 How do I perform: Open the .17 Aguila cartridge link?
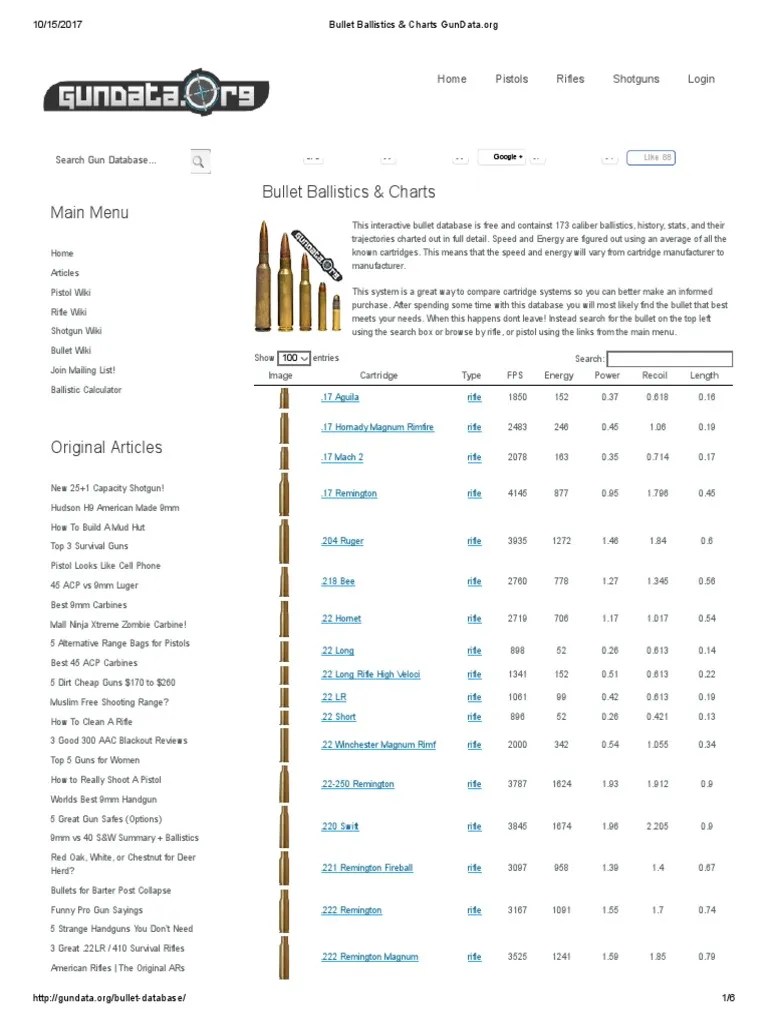coord(340,397)
